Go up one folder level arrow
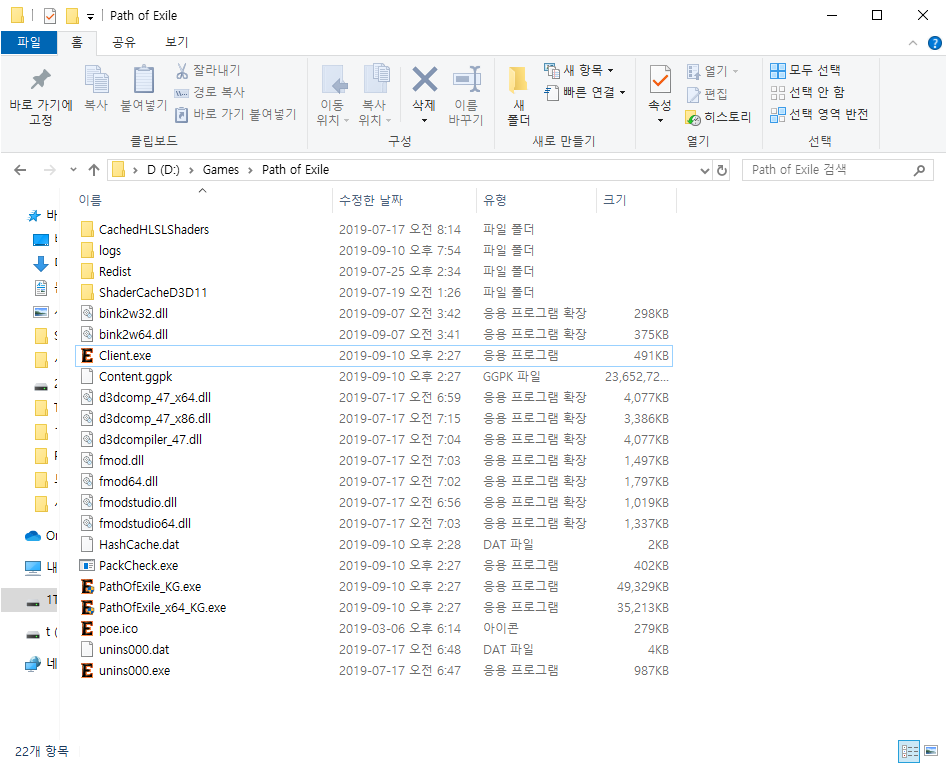The height and width of the screenshot is (764, 947). click(94, 170)
